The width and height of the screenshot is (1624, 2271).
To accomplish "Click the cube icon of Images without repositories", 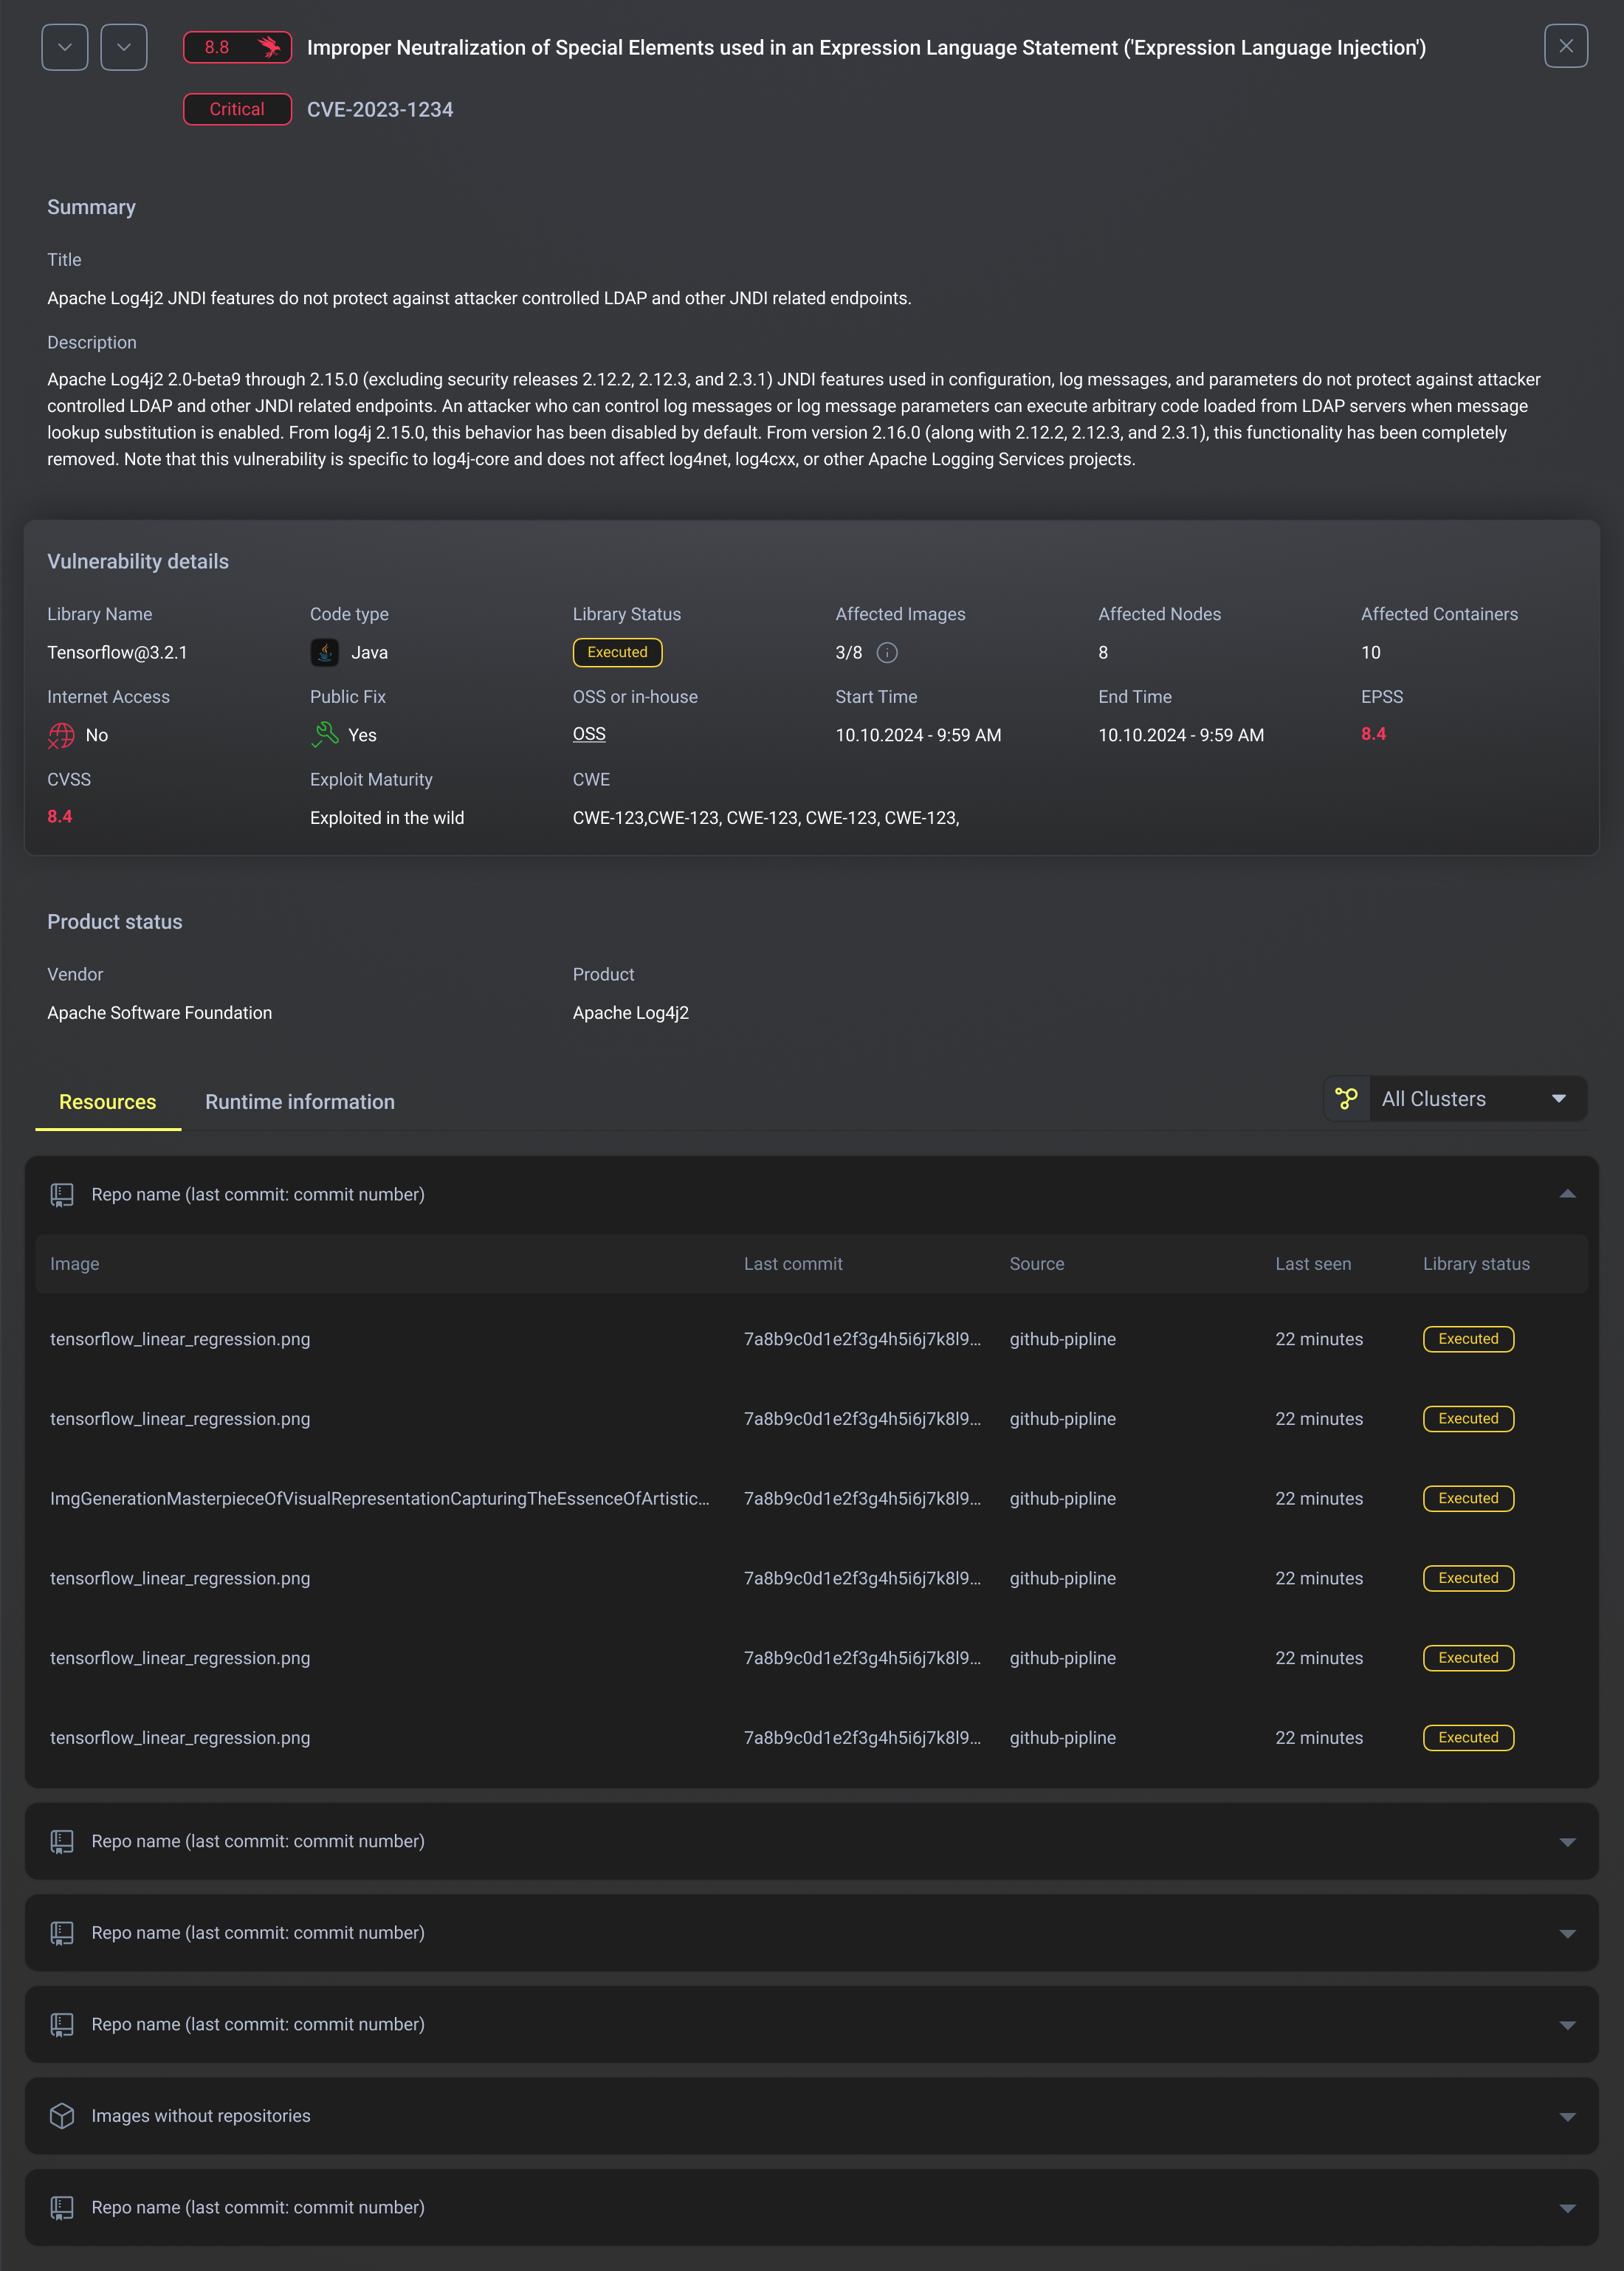I will pos(62,2116).
